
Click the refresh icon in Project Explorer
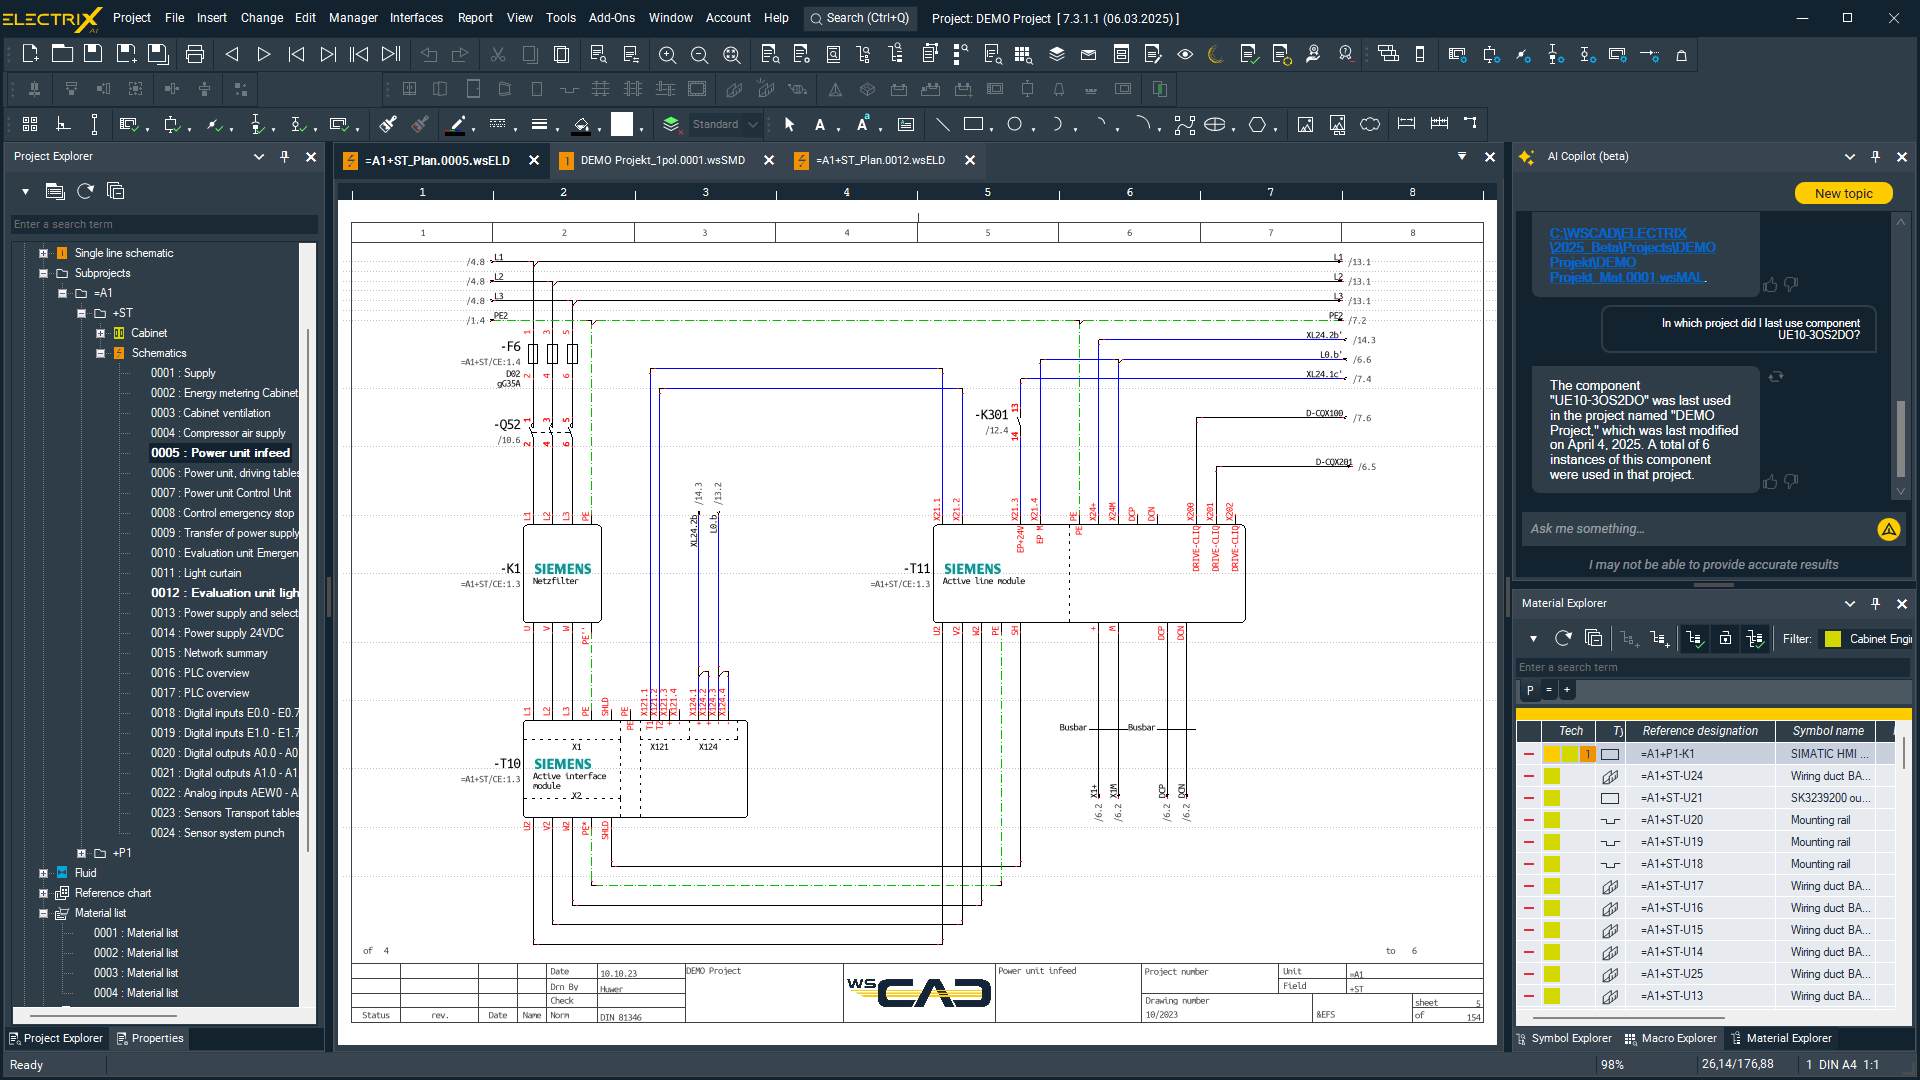[85, 191]
